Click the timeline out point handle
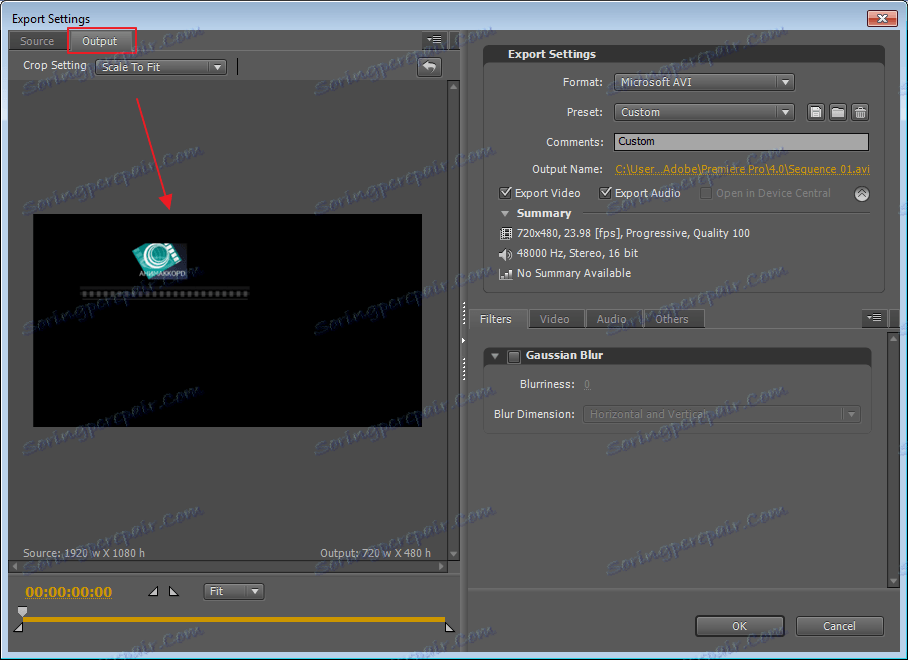This screenshot has width=908, height=660. (449, 627)
